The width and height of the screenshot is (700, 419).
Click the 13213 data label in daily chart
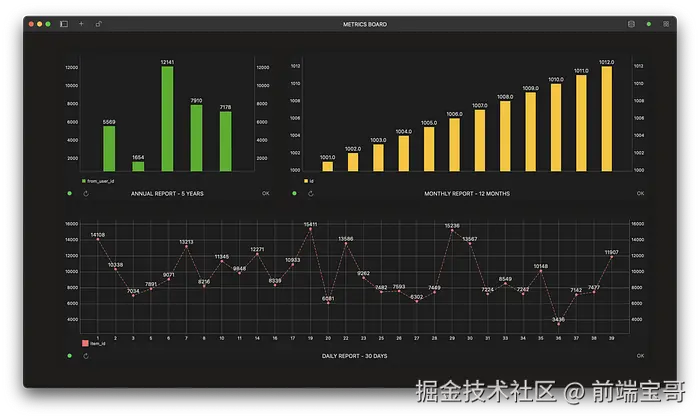point(186,242)
